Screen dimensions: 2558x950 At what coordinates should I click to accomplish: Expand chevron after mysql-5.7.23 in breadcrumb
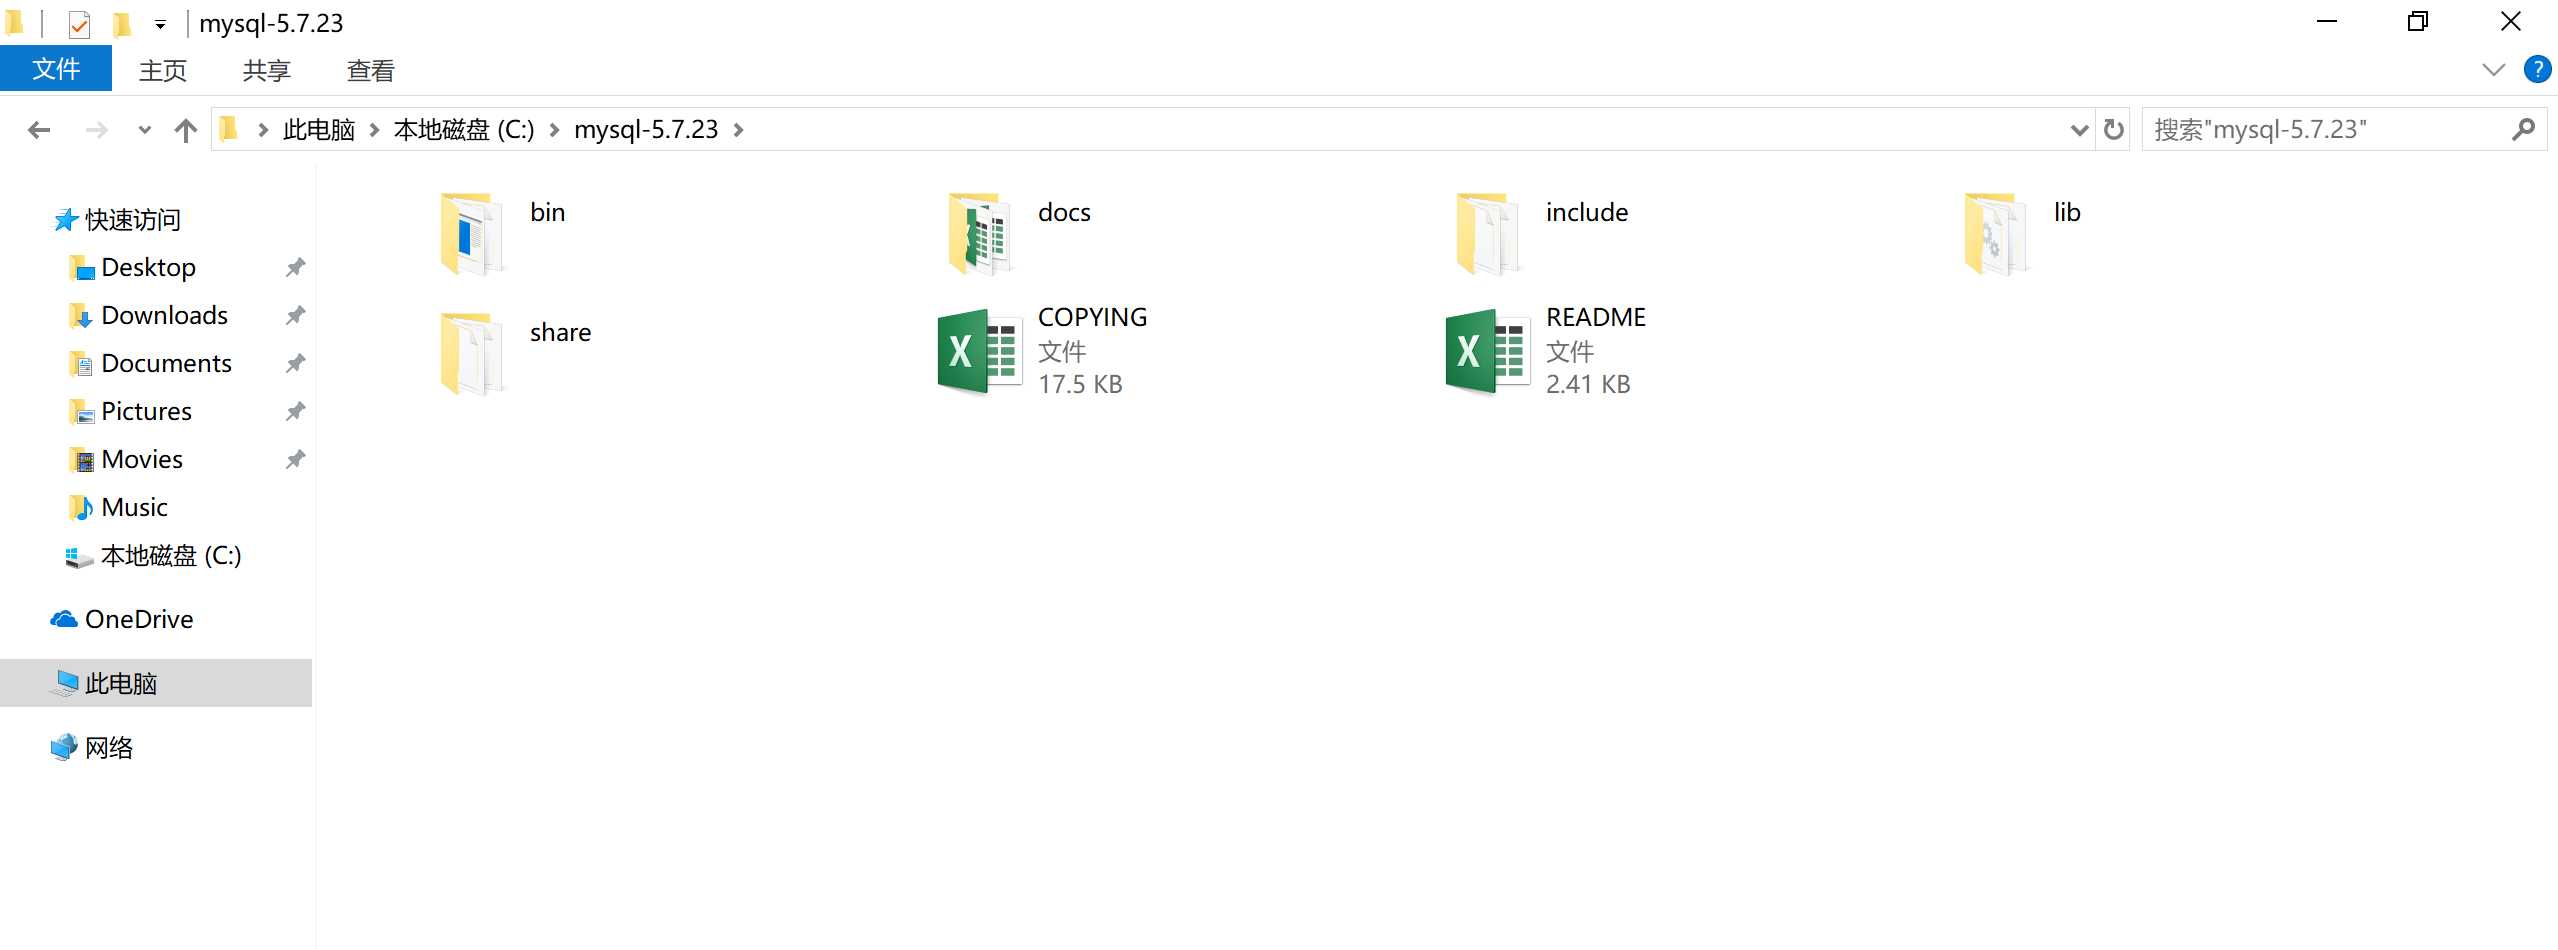738,130
